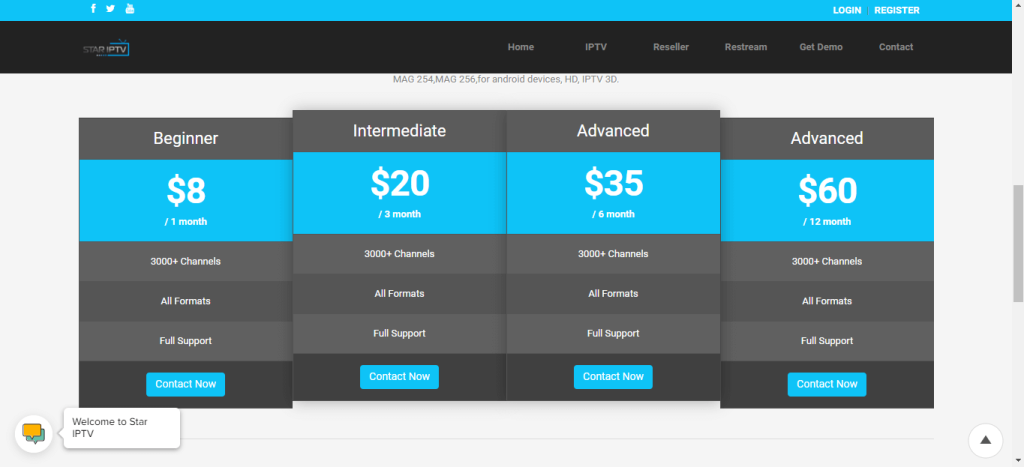Click the Beginner plan heading
The width and height of the screenshot is (1024, 467).
point(185,138)
